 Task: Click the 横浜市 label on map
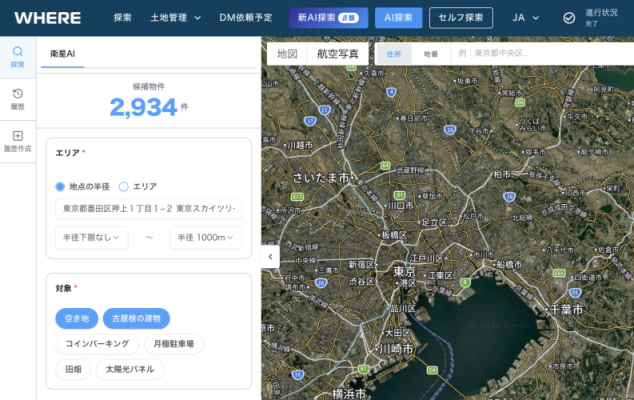pos(349,394)
